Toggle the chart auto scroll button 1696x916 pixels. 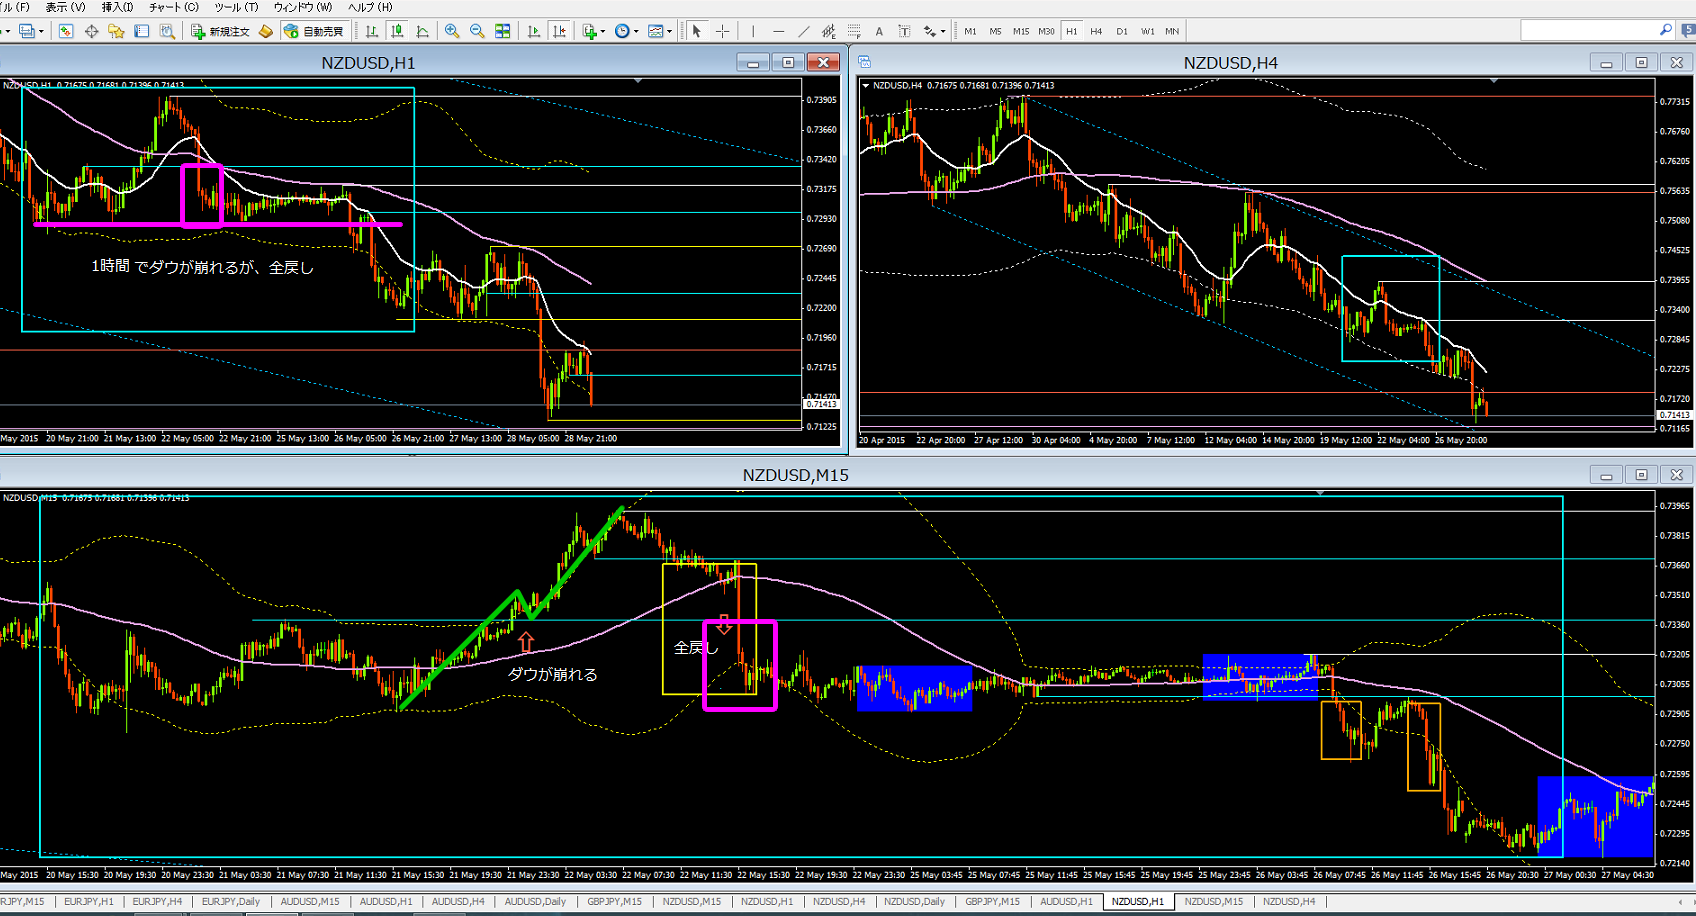(534, 31)
